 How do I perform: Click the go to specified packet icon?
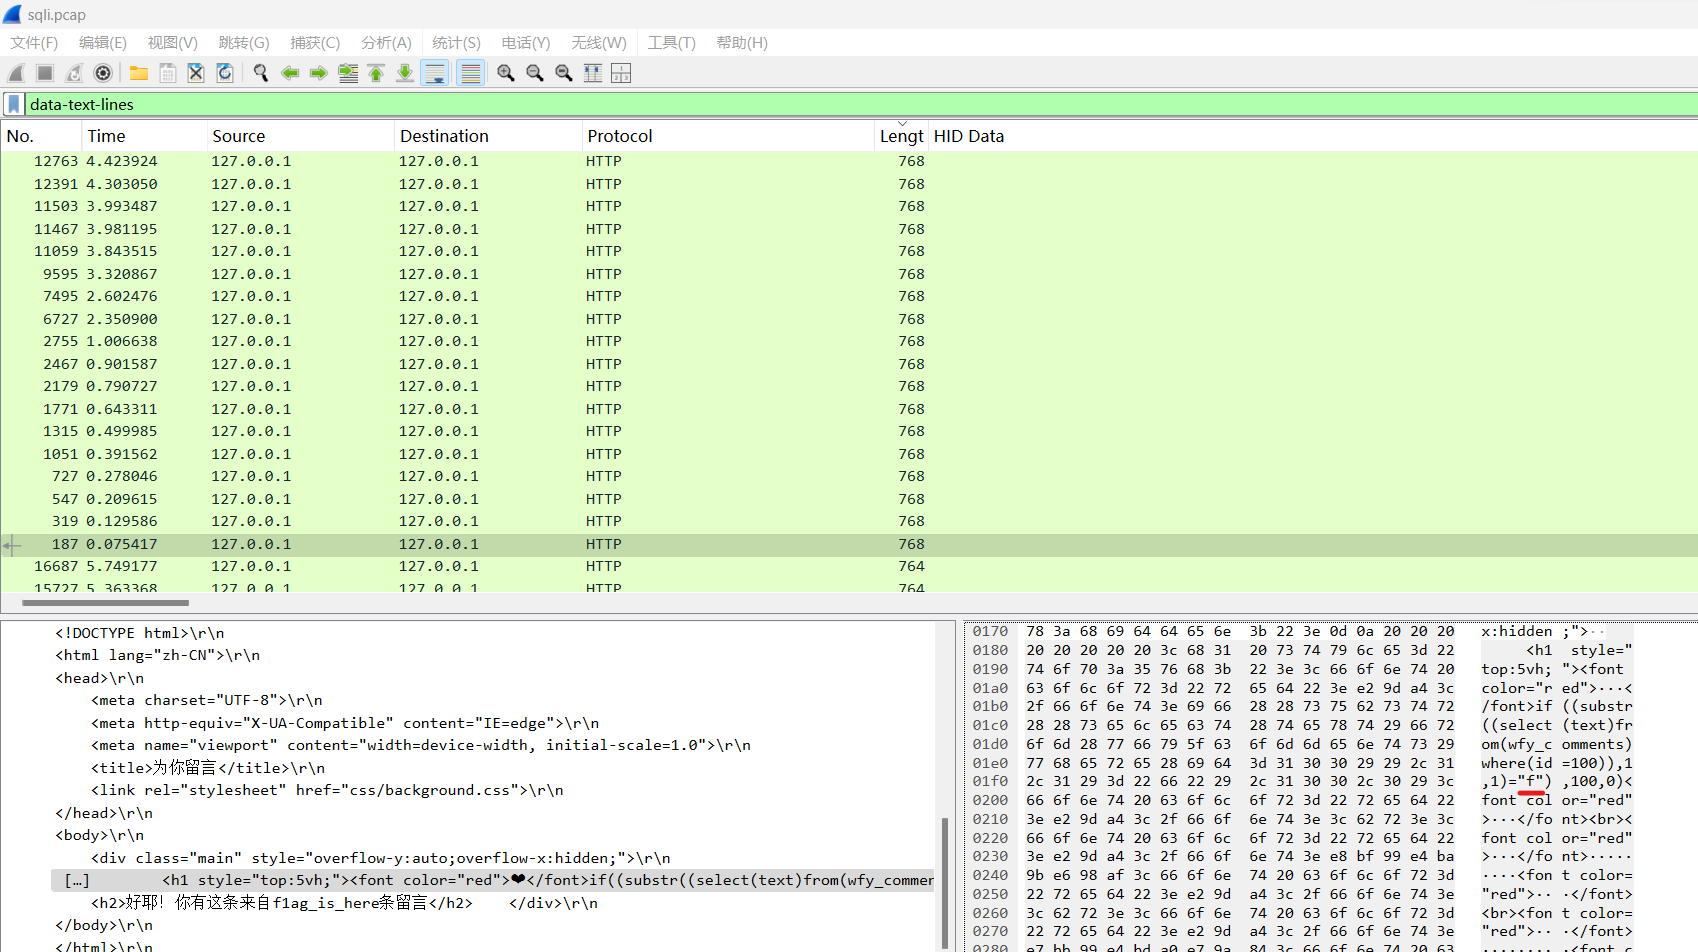pyautogui.click(x=348, y=73)
